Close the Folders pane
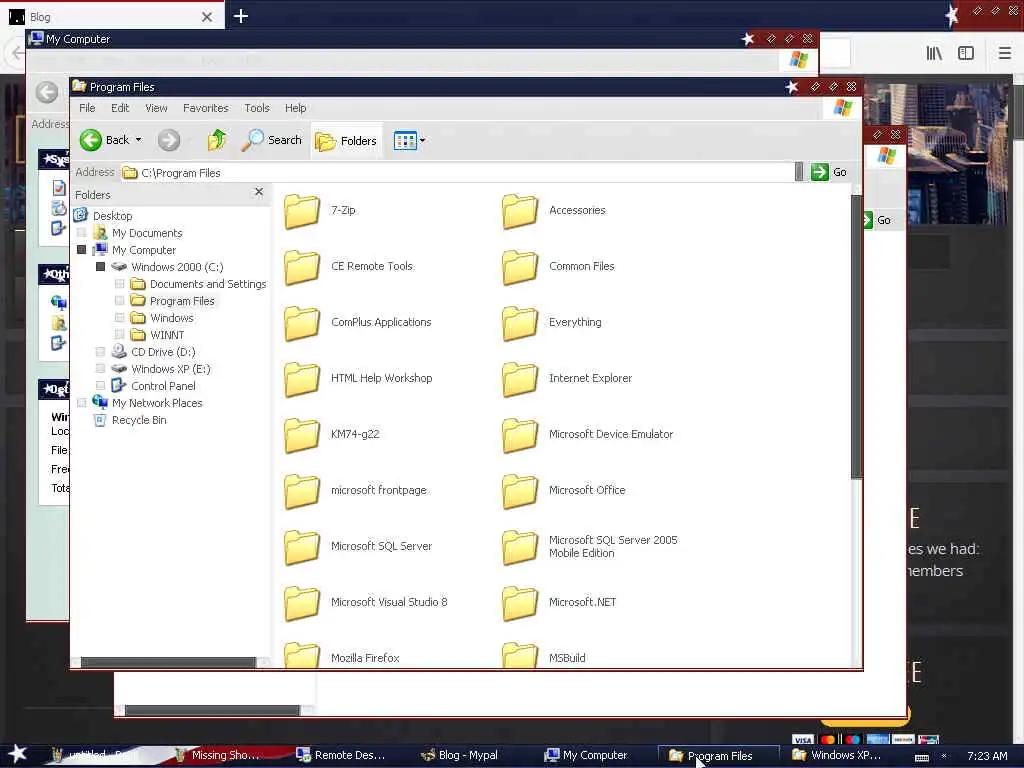Image resolution: width=1024 pixels, height=768 pixels. click(259, 192)
